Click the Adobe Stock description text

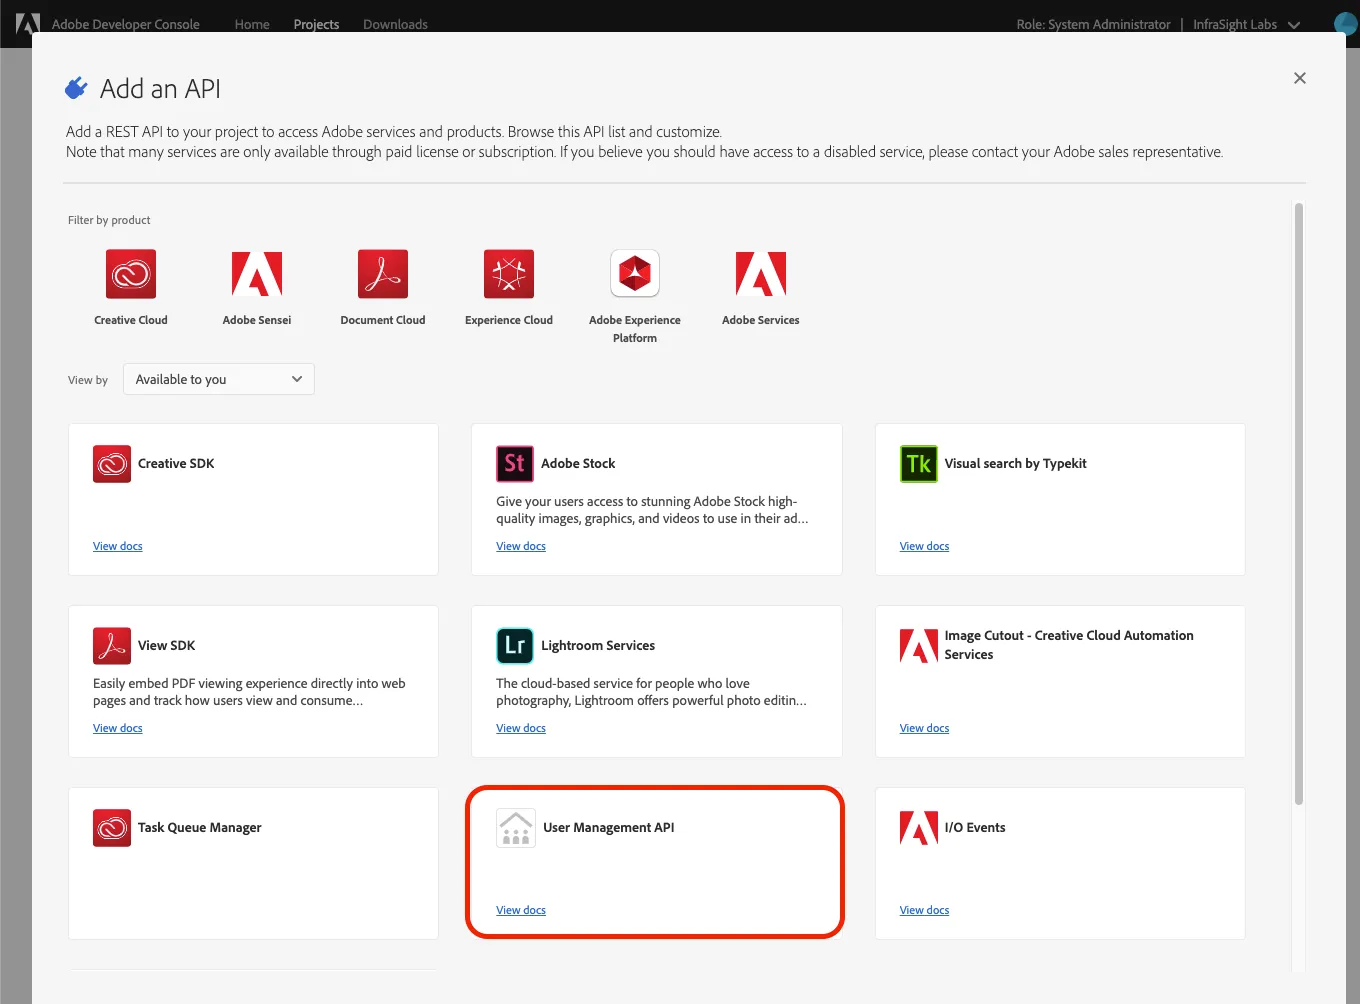pyautogui.click(x=652, y=510)
